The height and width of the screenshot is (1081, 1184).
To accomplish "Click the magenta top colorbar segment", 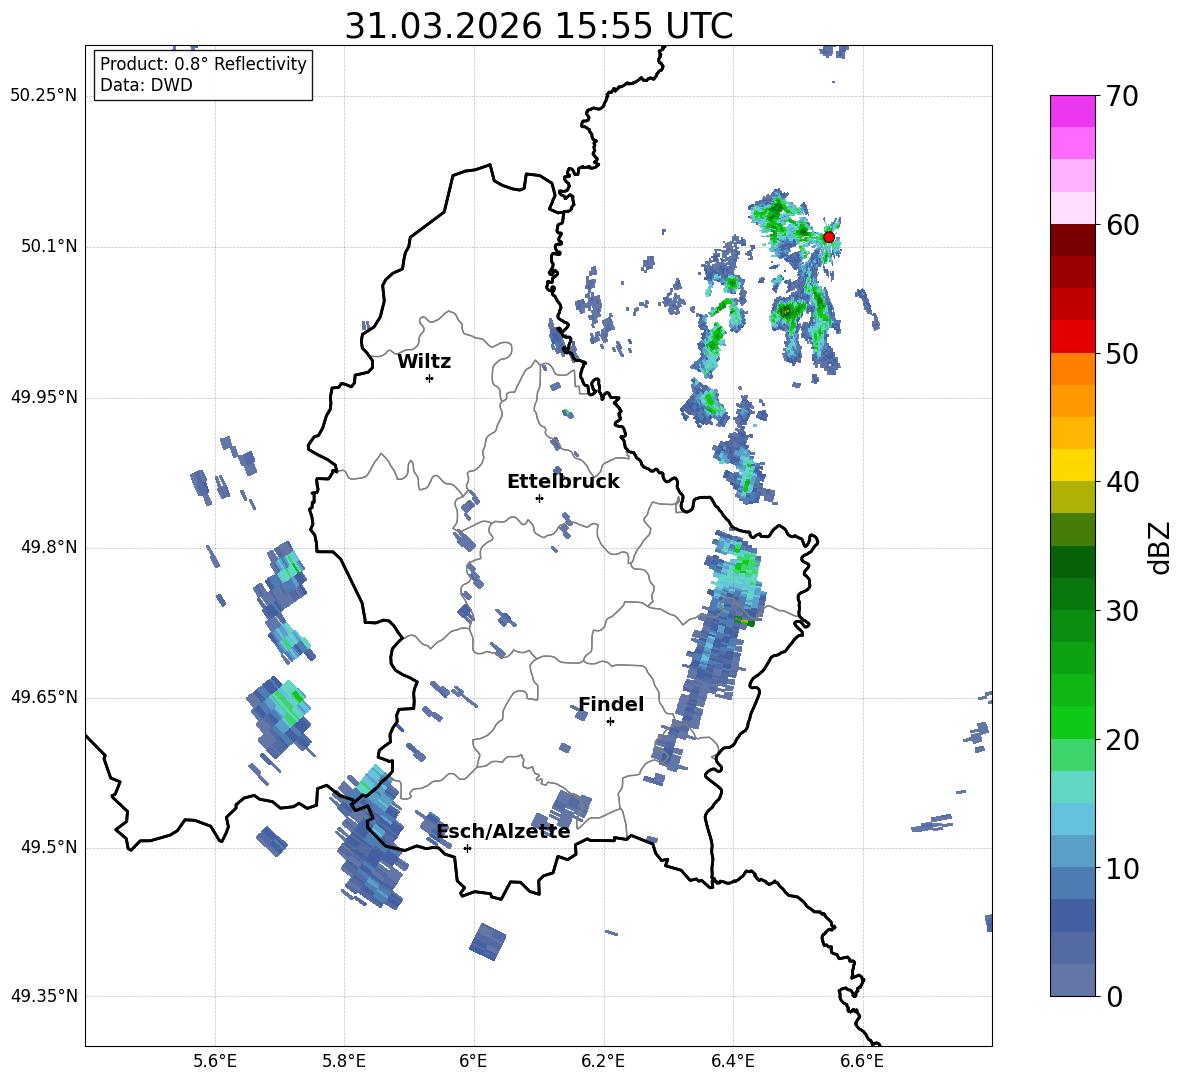I will point(1073,111).
